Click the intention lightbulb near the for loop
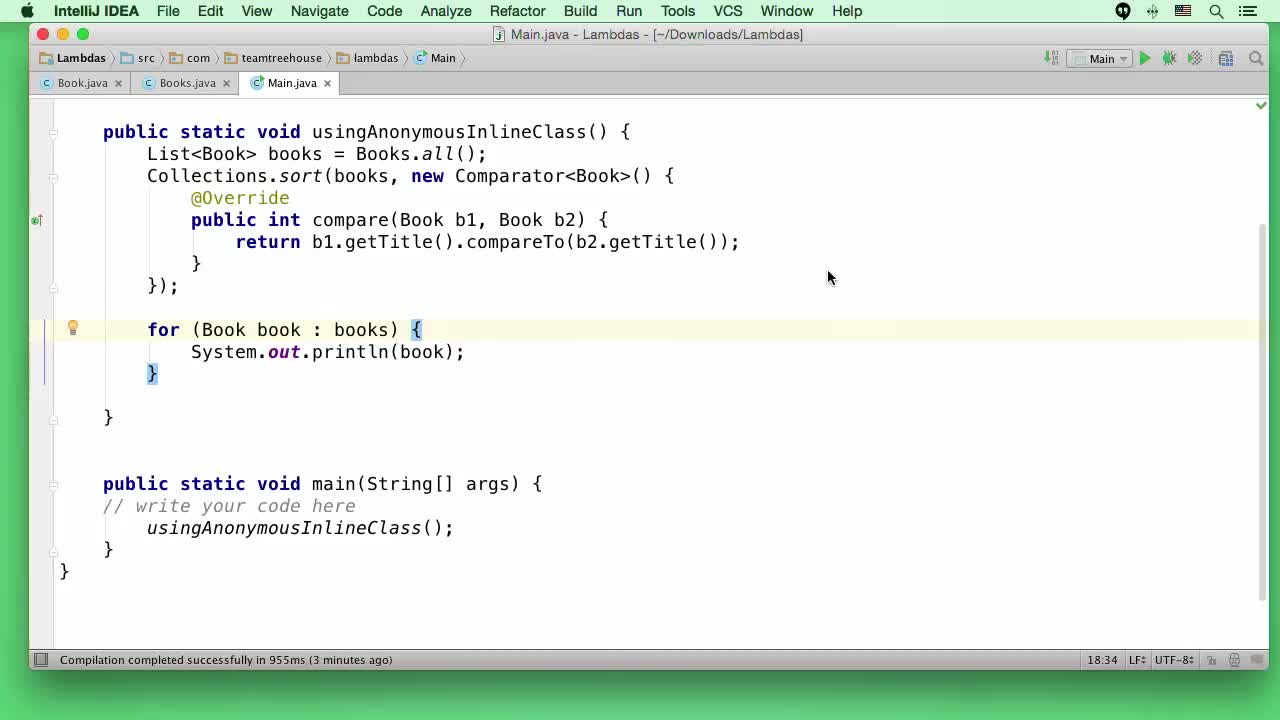The image size is (1280, 720). [x=73, y=328]
